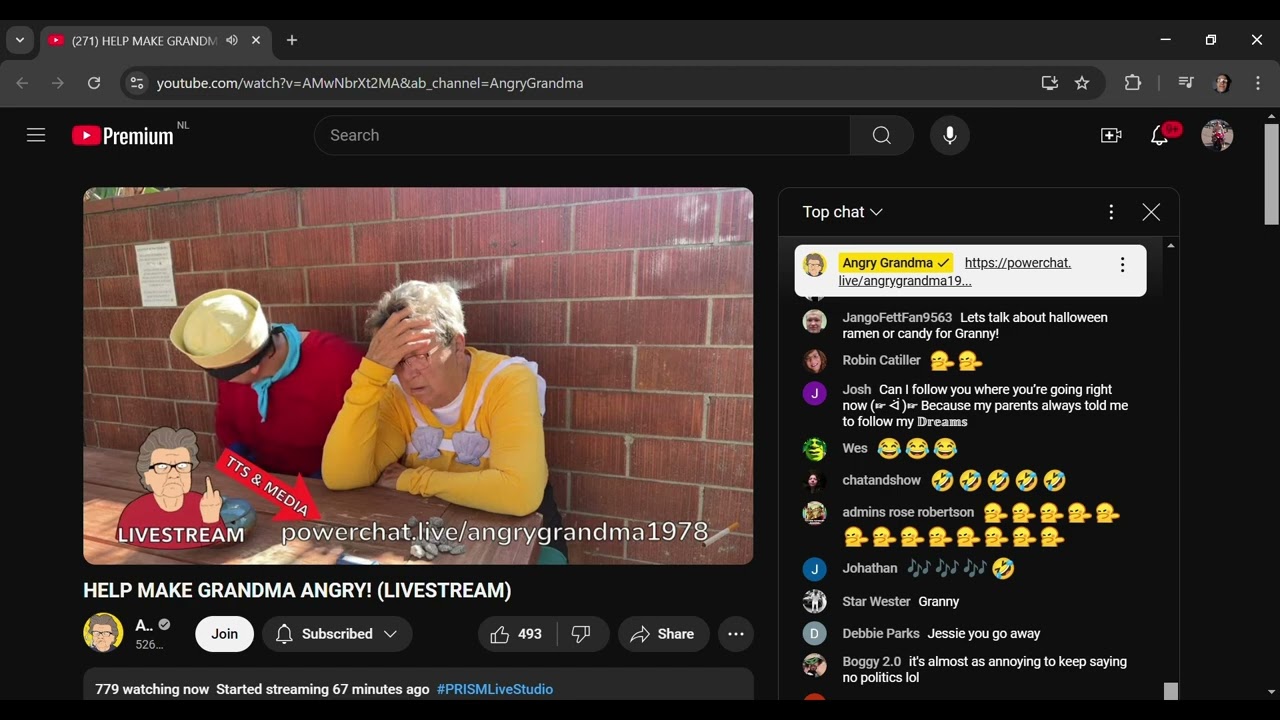Click Johathan chat username
Screen dimensions: 1280x720
[x=870, y=568]
